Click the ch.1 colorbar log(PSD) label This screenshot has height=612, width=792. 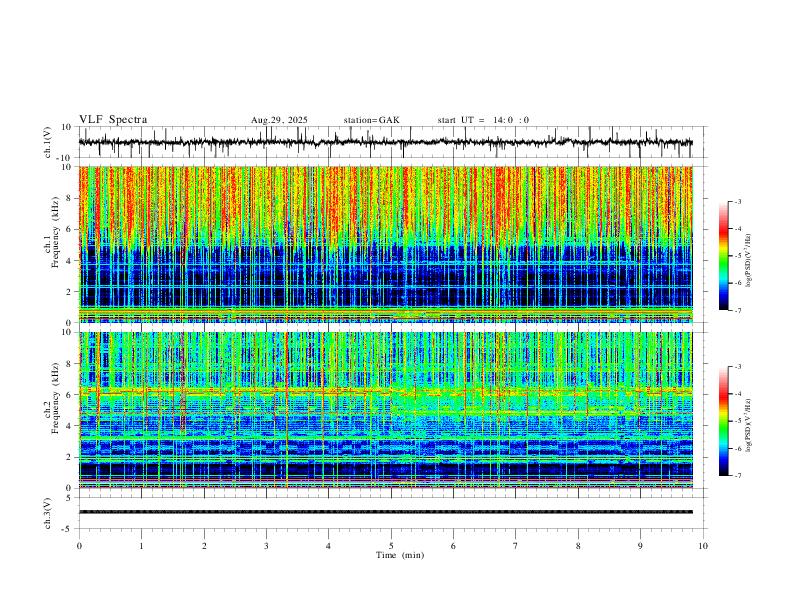click(x=748, y=261)
